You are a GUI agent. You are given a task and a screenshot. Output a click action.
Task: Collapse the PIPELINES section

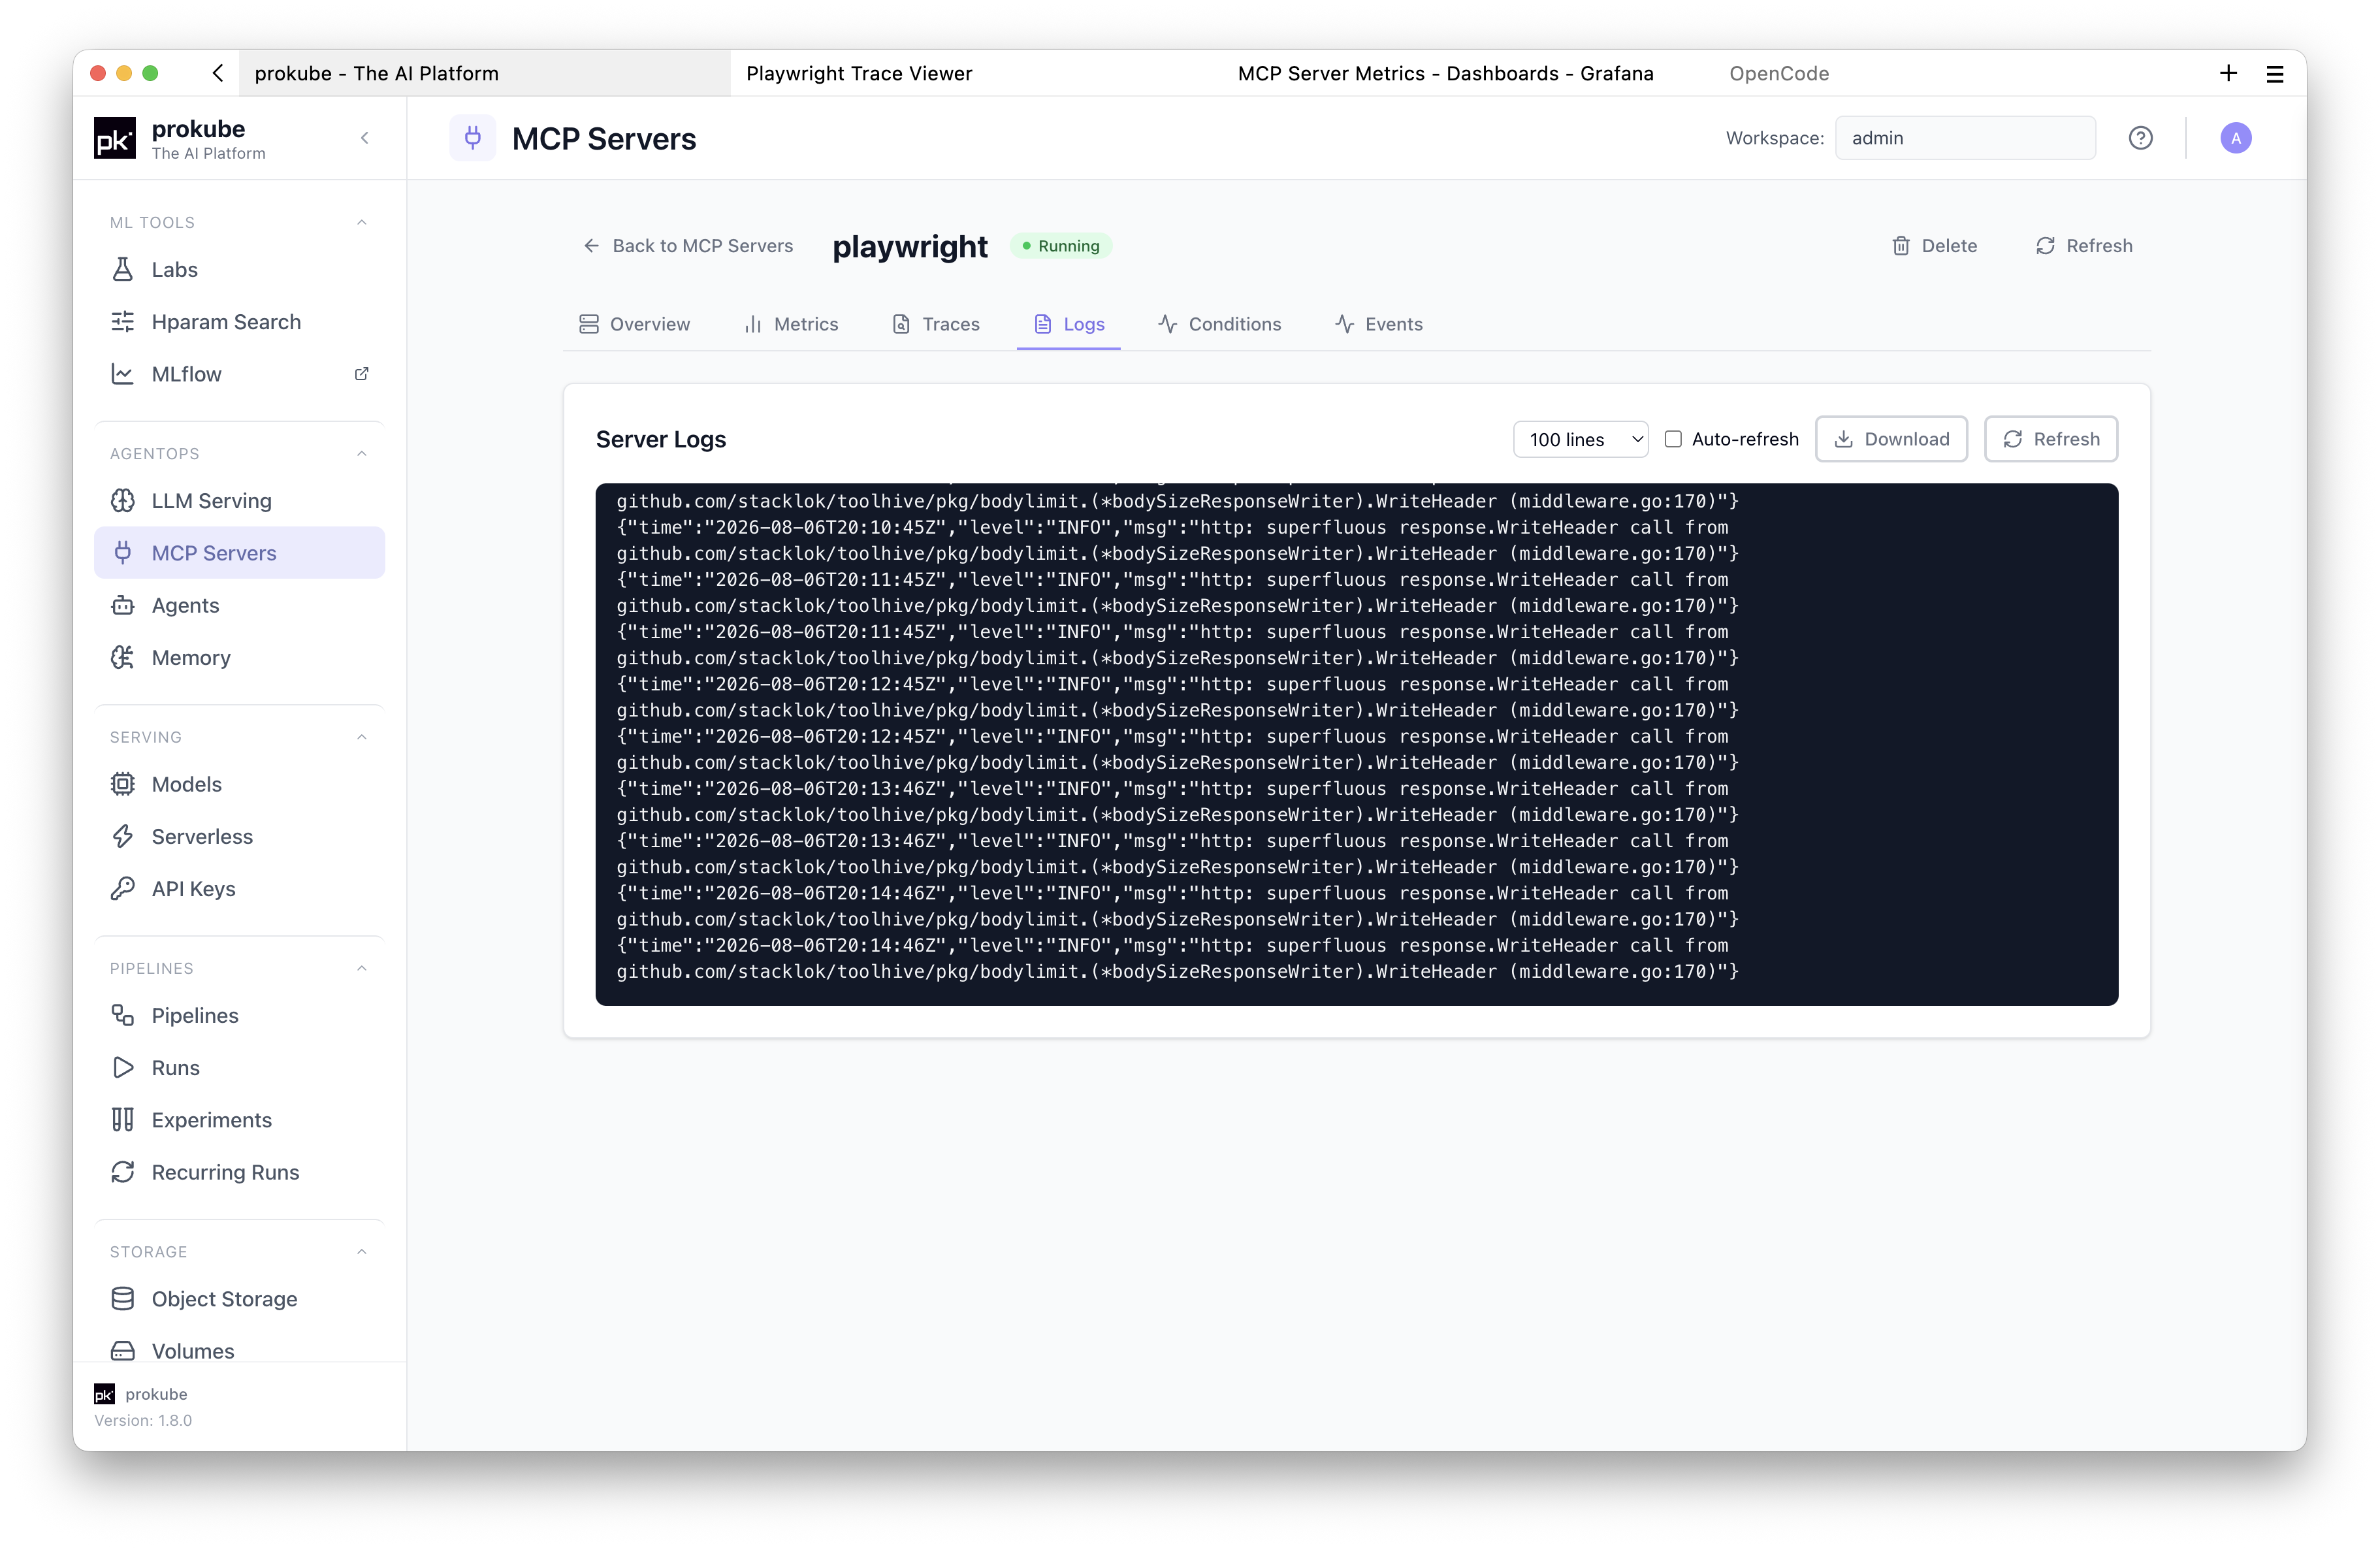coord(362,968)
